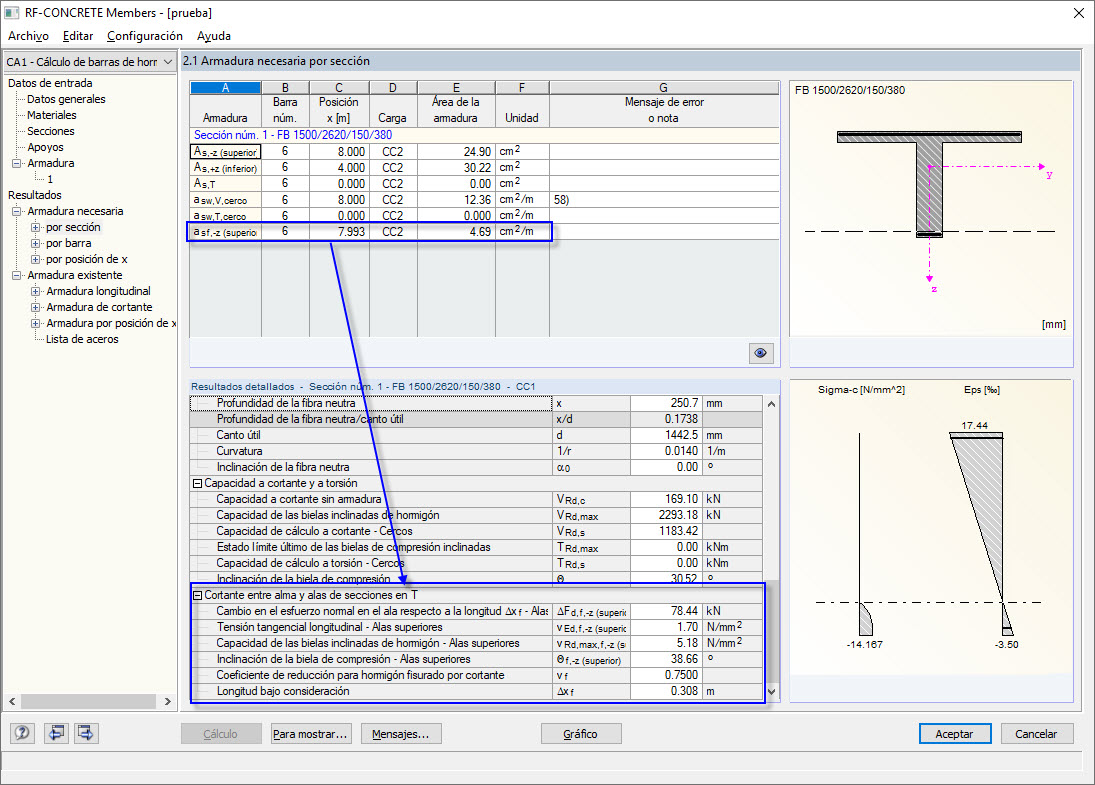Click the Gráfico button

(x=580, y=734)
